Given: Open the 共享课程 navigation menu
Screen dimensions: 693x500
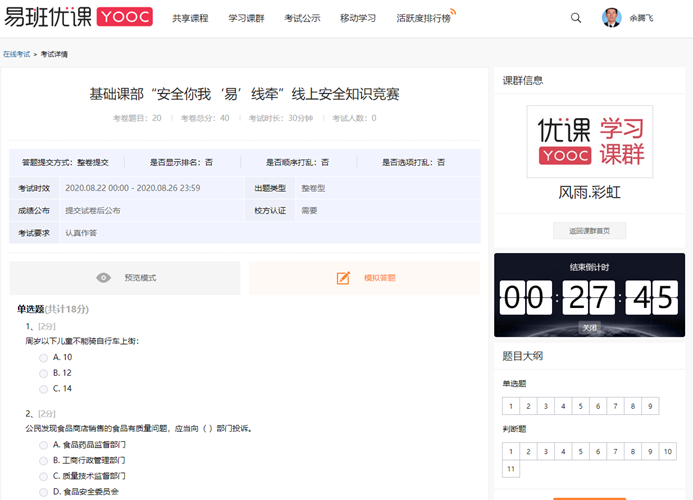Looking at the screenshot, I should pyautogui.click(x=190, y=18).
